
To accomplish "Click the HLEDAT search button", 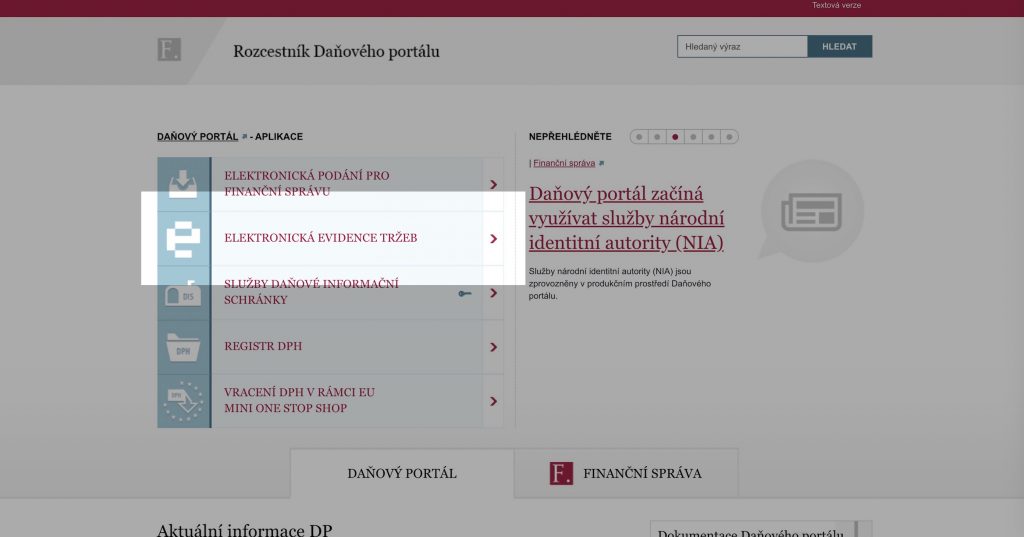I will [839, 46].
